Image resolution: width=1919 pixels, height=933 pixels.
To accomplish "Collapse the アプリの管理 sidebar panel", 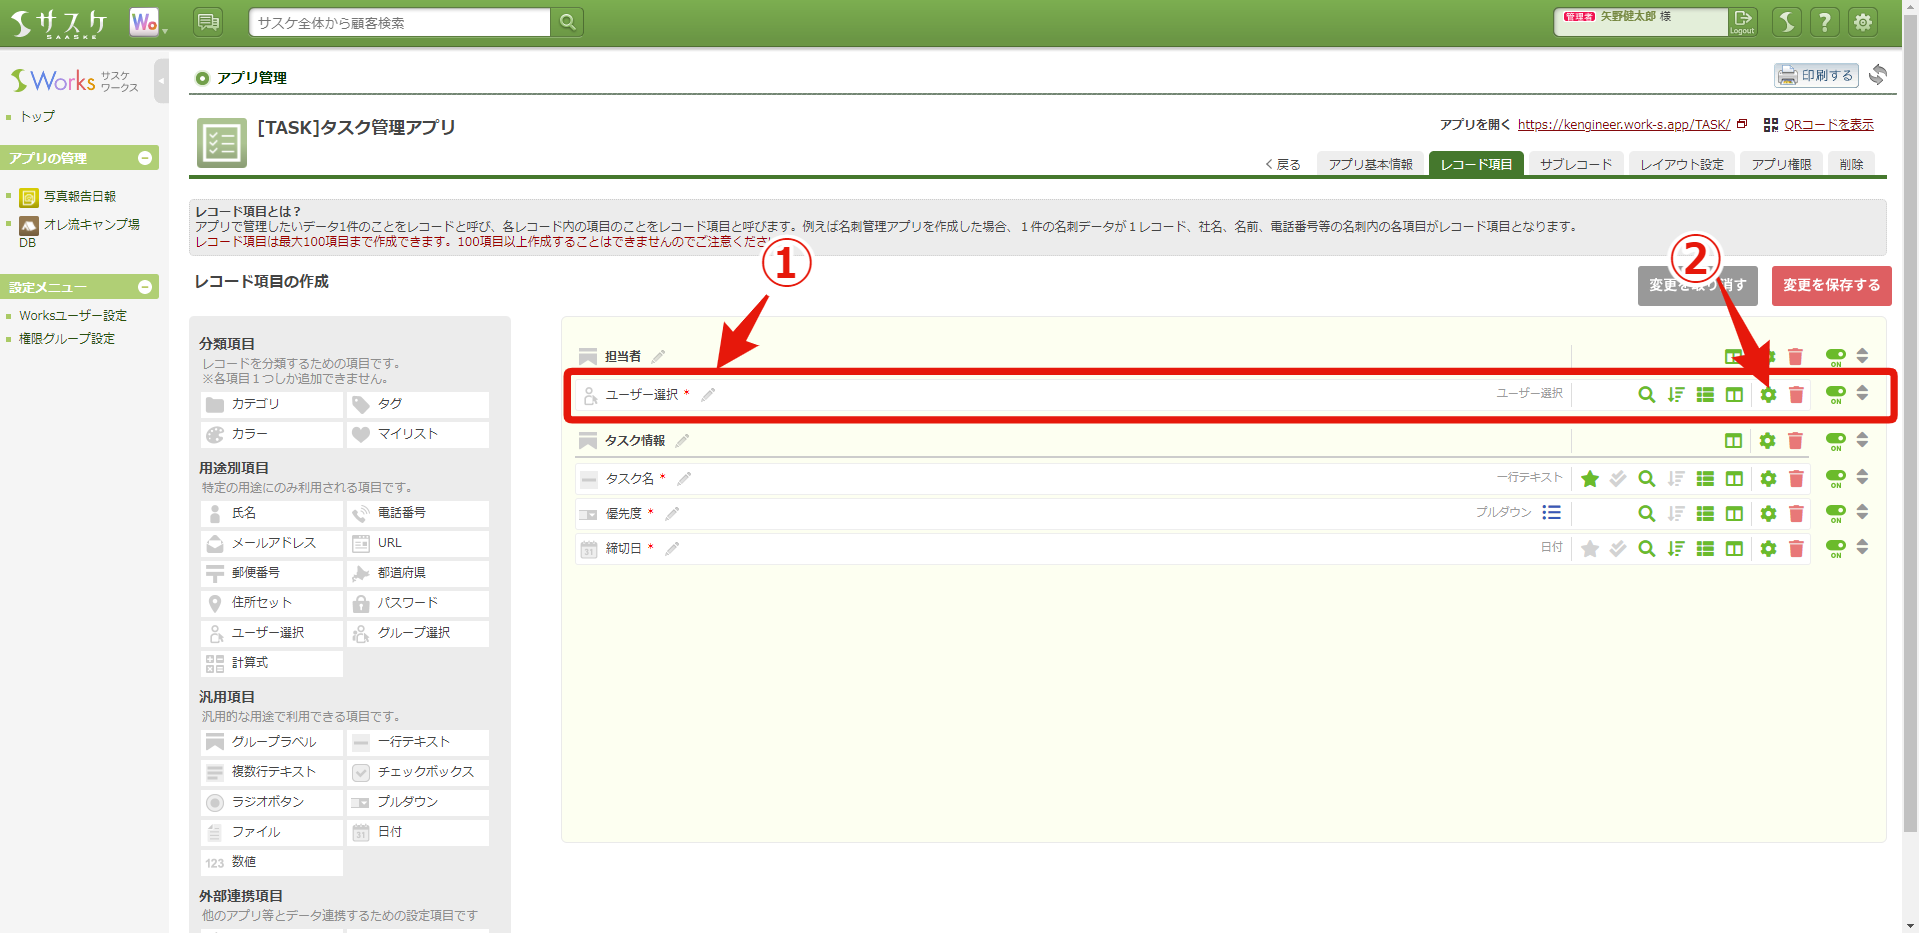I will (x=146, y=157).
